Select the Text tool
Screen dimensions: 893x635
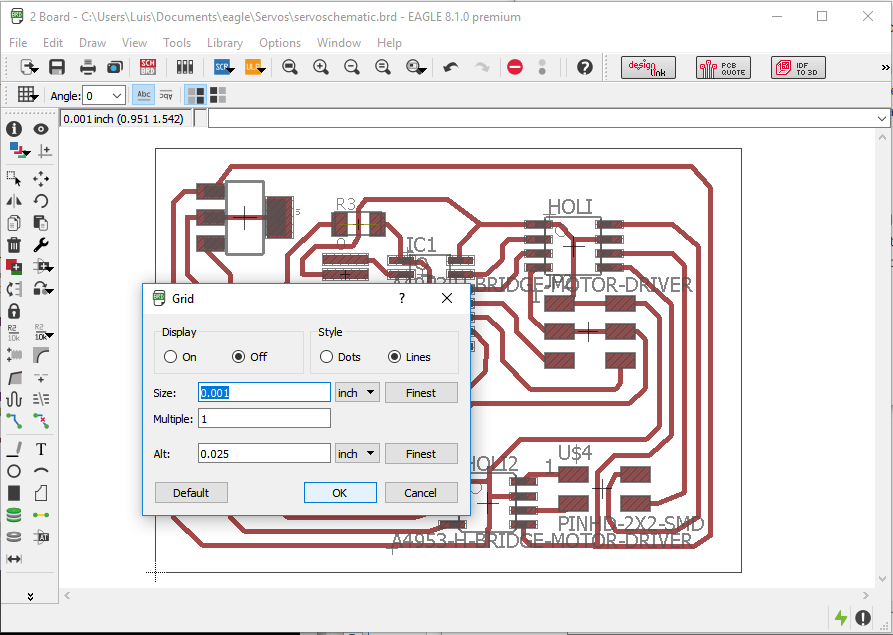pos(41,449)
